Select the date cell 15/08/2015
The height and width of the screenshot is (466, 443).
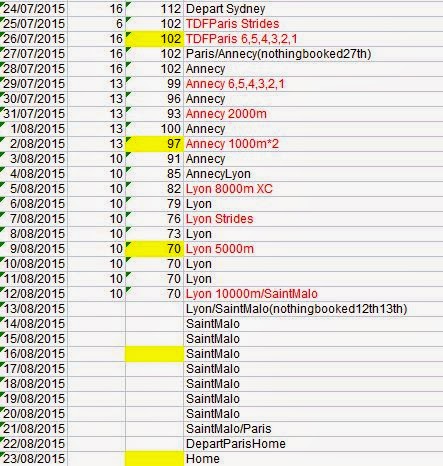(34, 339)
